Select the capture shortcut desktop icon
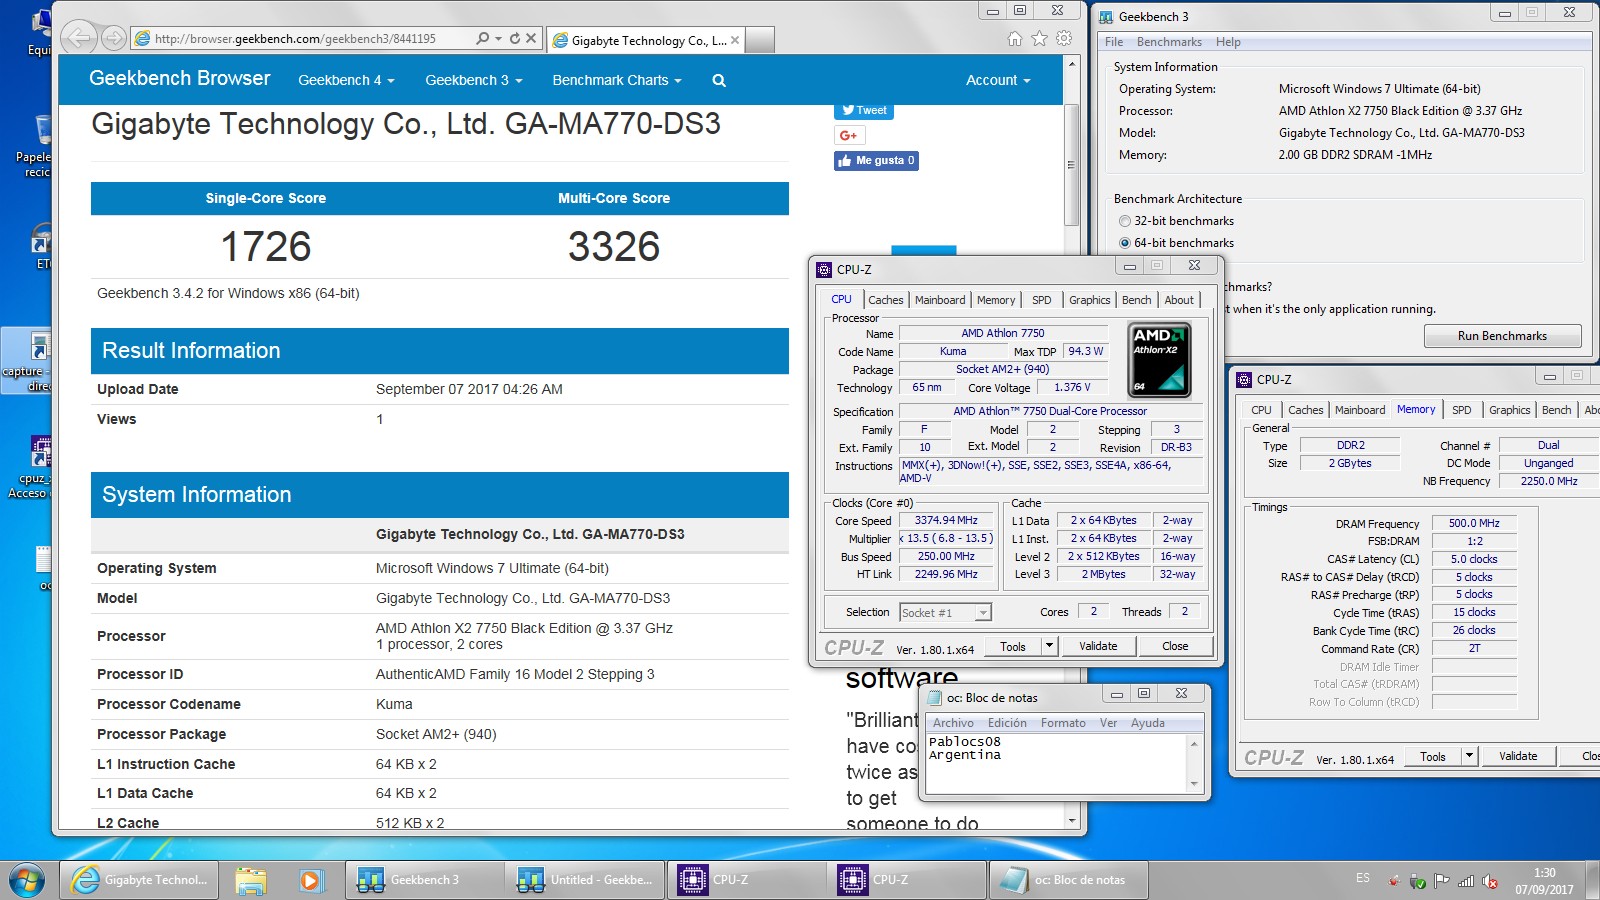 click(x=28, y=360)
